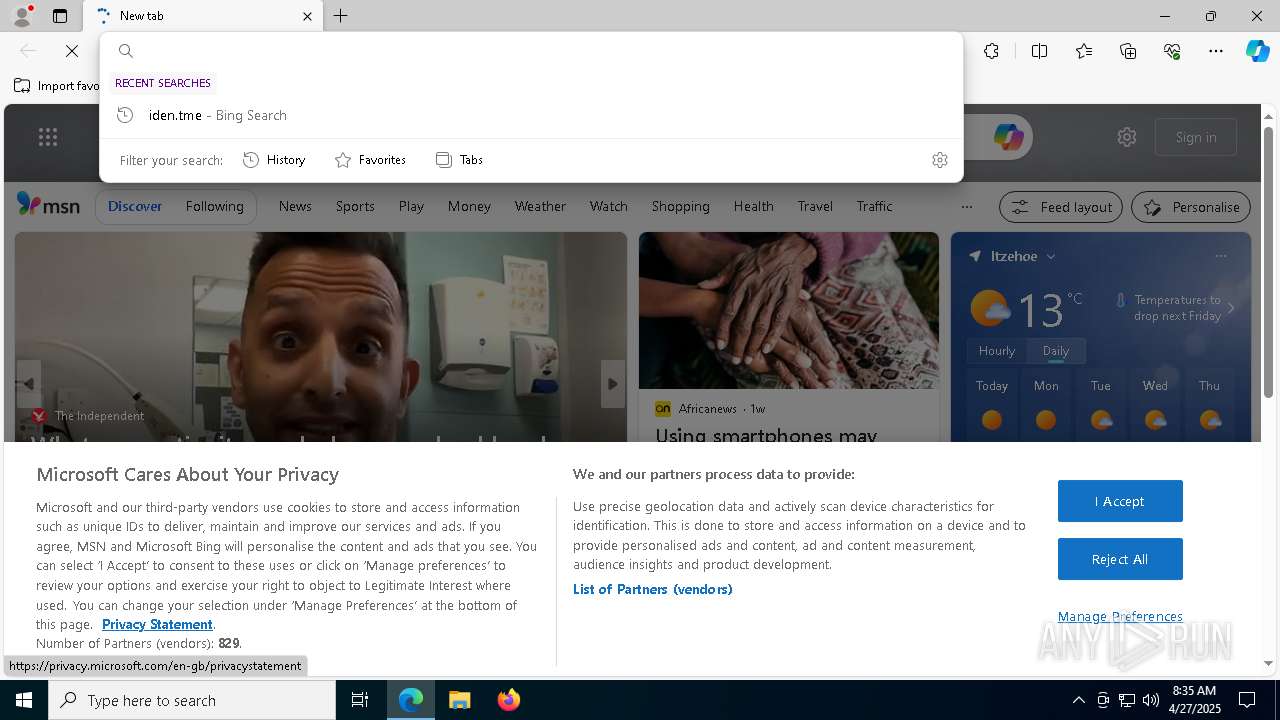The height and width of the screenshot is (720, 1280).
Task: Open Manage Preferences link
Action: coord(1120,616)
